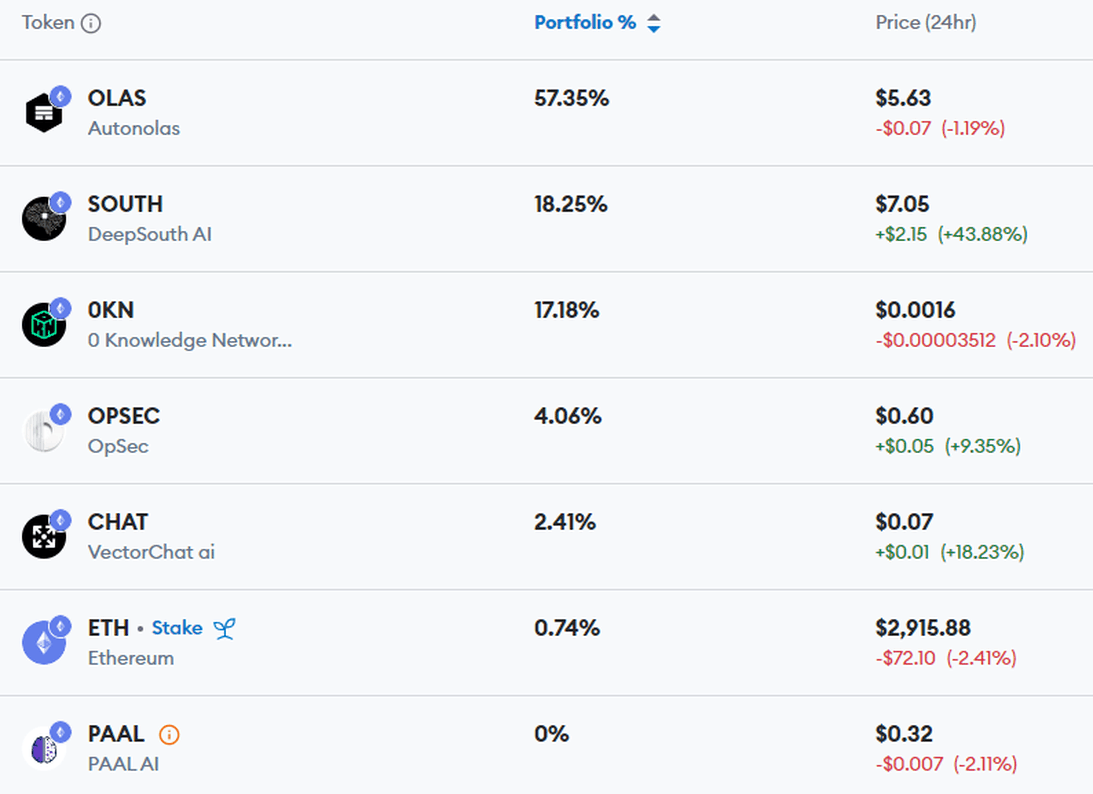Viewport: 1093px width, 794px height.
Task: Click the orange warning icon next to PAAL
Action: pyautogui.click(x=169, y=735)
